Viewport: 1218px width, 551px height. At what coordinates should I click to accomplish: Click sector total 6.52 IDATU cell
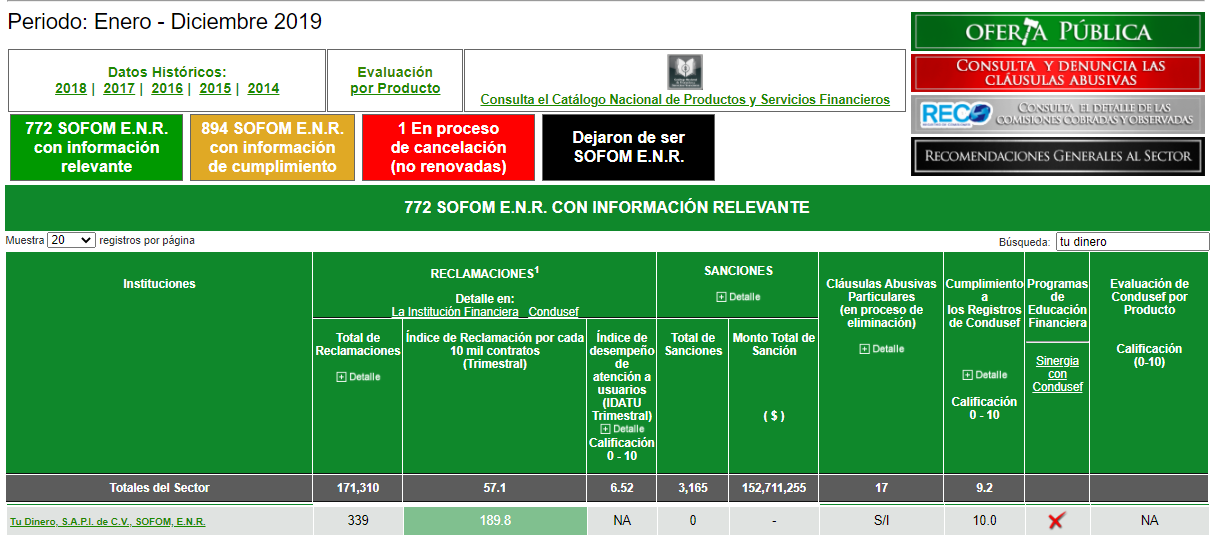pyautogui.click(x=621, y=488)
